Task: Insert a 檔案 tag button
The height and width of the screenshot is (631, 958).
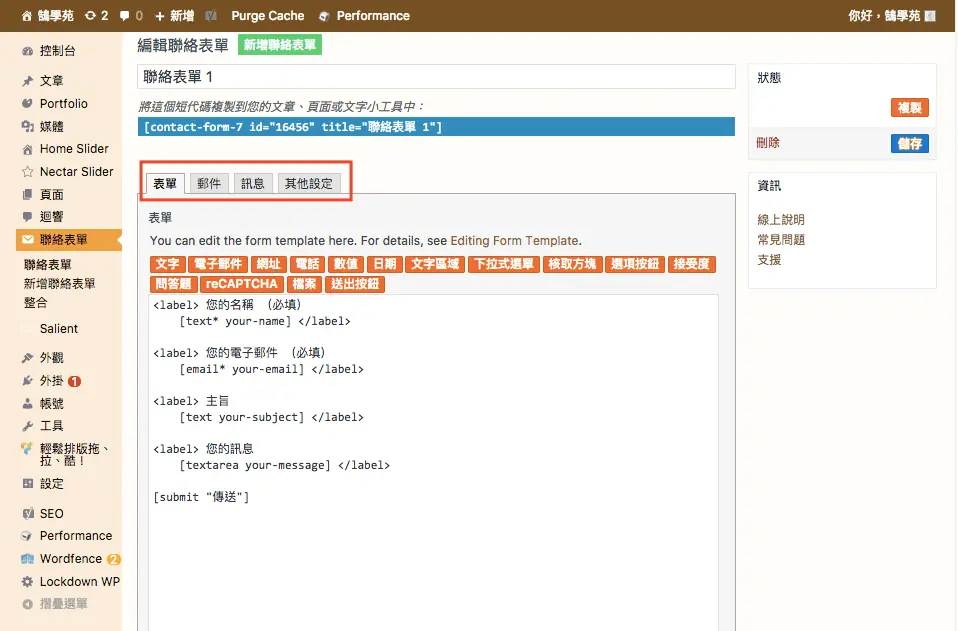Action: click(x=304, y=284)
